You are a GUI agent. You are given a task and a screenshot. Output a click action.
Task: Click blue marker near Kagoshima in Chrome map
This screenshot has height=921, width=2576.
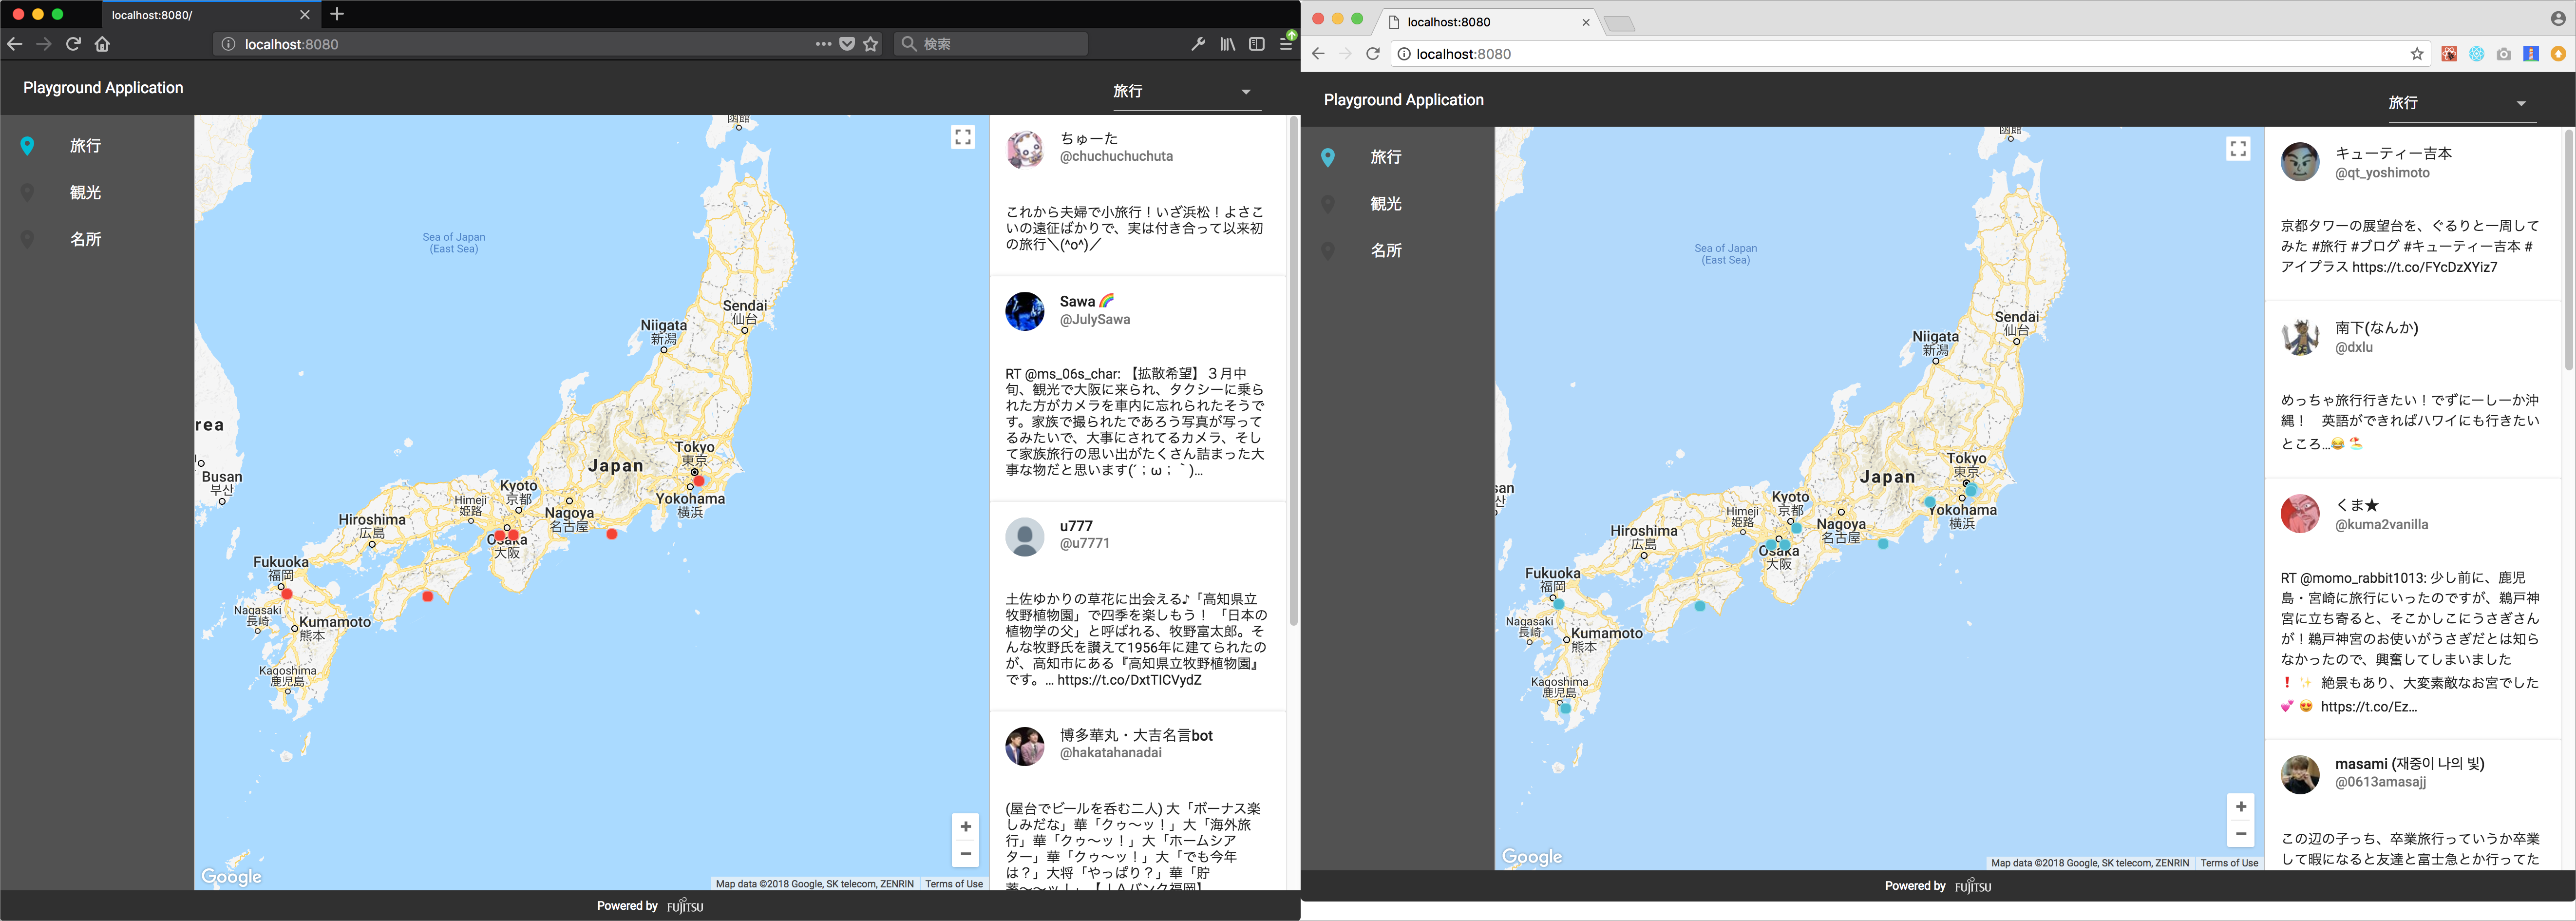coord(1565,708)
